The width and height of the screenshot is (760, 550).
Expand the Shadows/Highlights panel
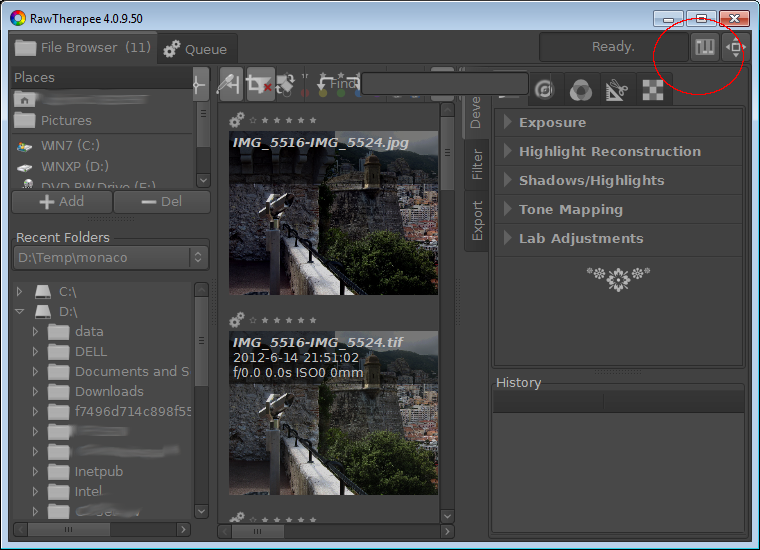click(x=618, y=181)
